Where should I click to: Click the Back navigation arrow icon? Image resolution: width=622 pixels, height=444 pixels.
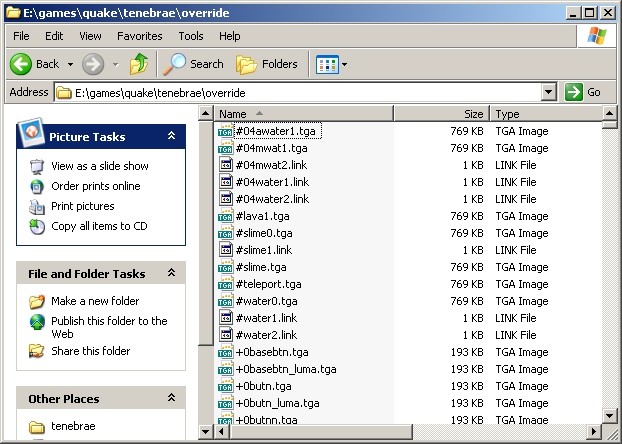(x=22, y=64)
